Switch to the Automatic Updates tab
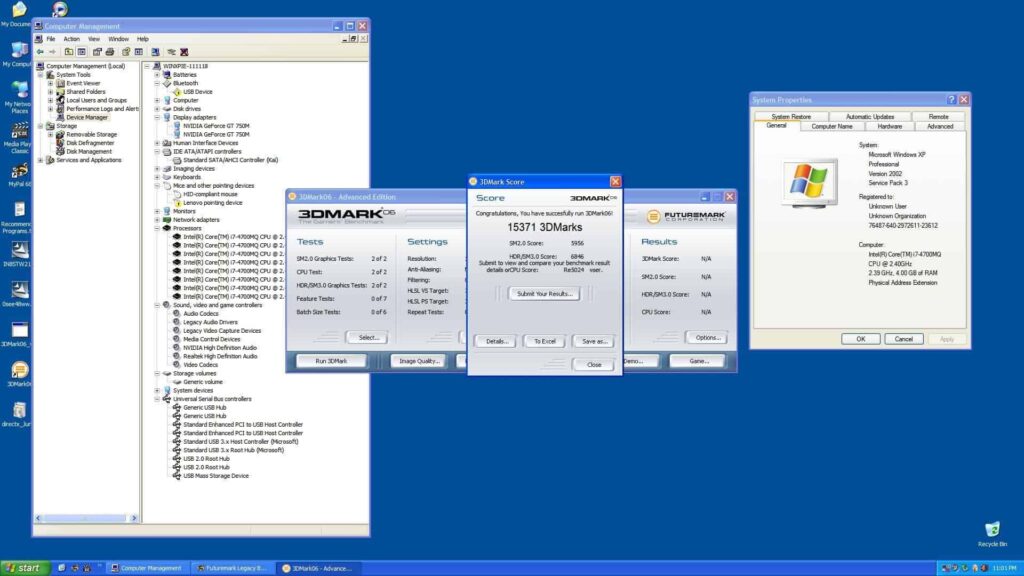This screenshot has height=576, width=1024. [869, 116]
